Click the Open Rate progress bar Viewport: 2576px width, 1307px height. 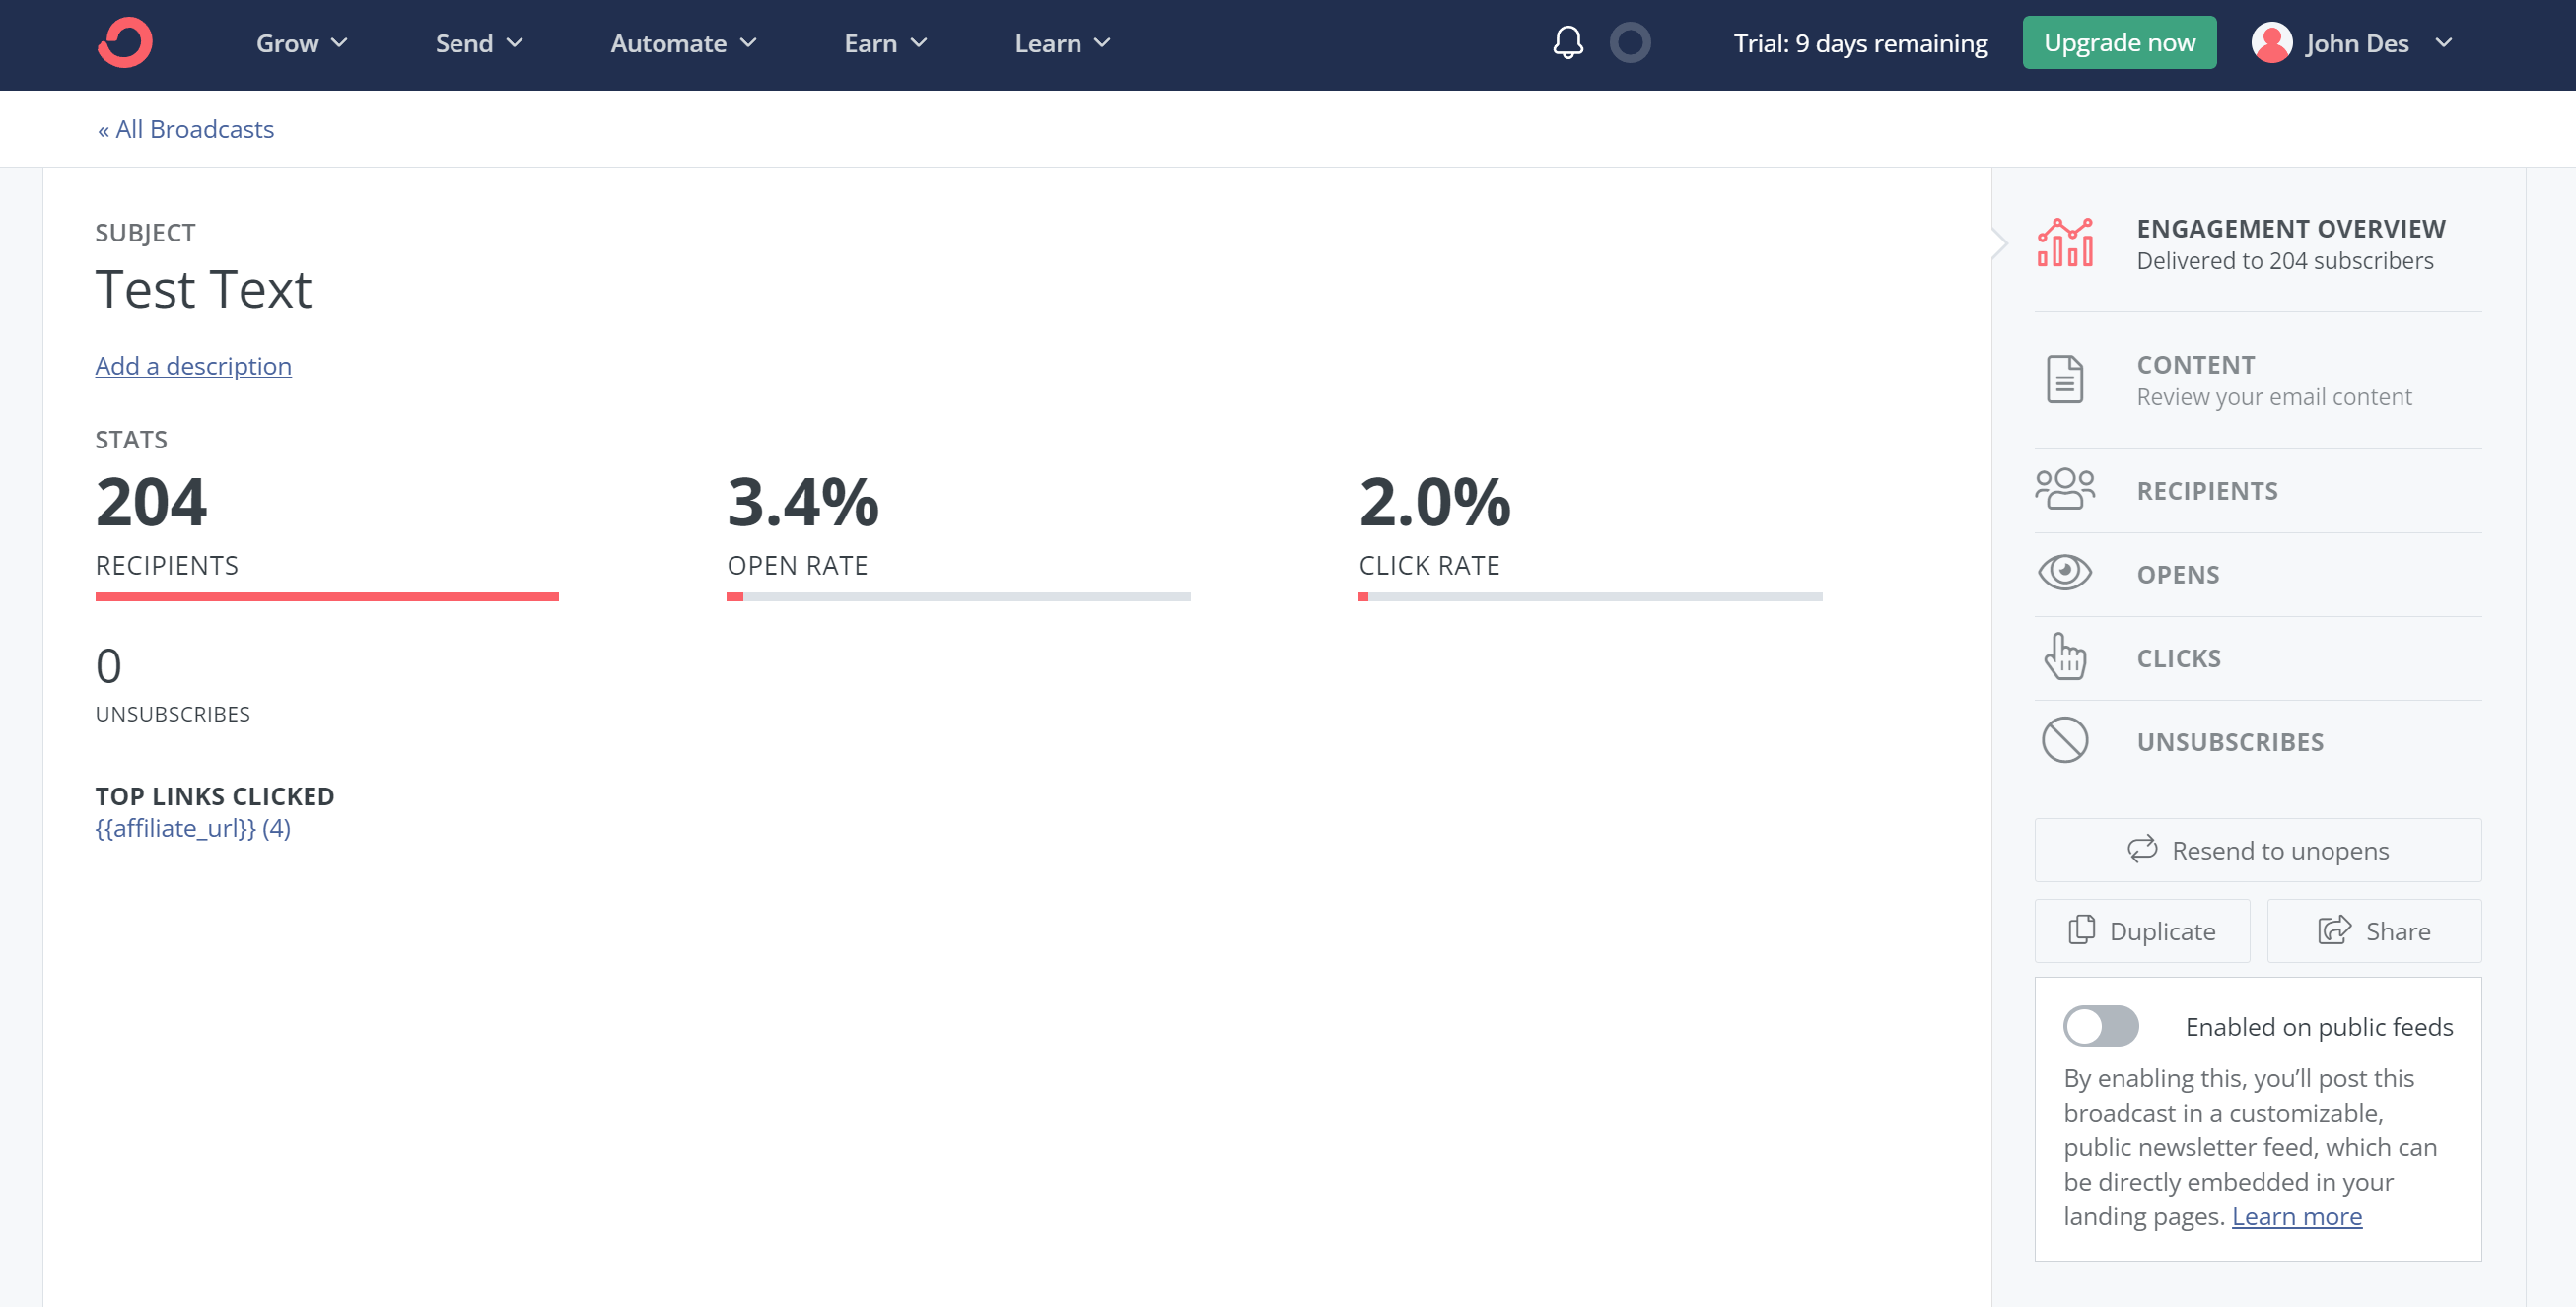point(957,597)
